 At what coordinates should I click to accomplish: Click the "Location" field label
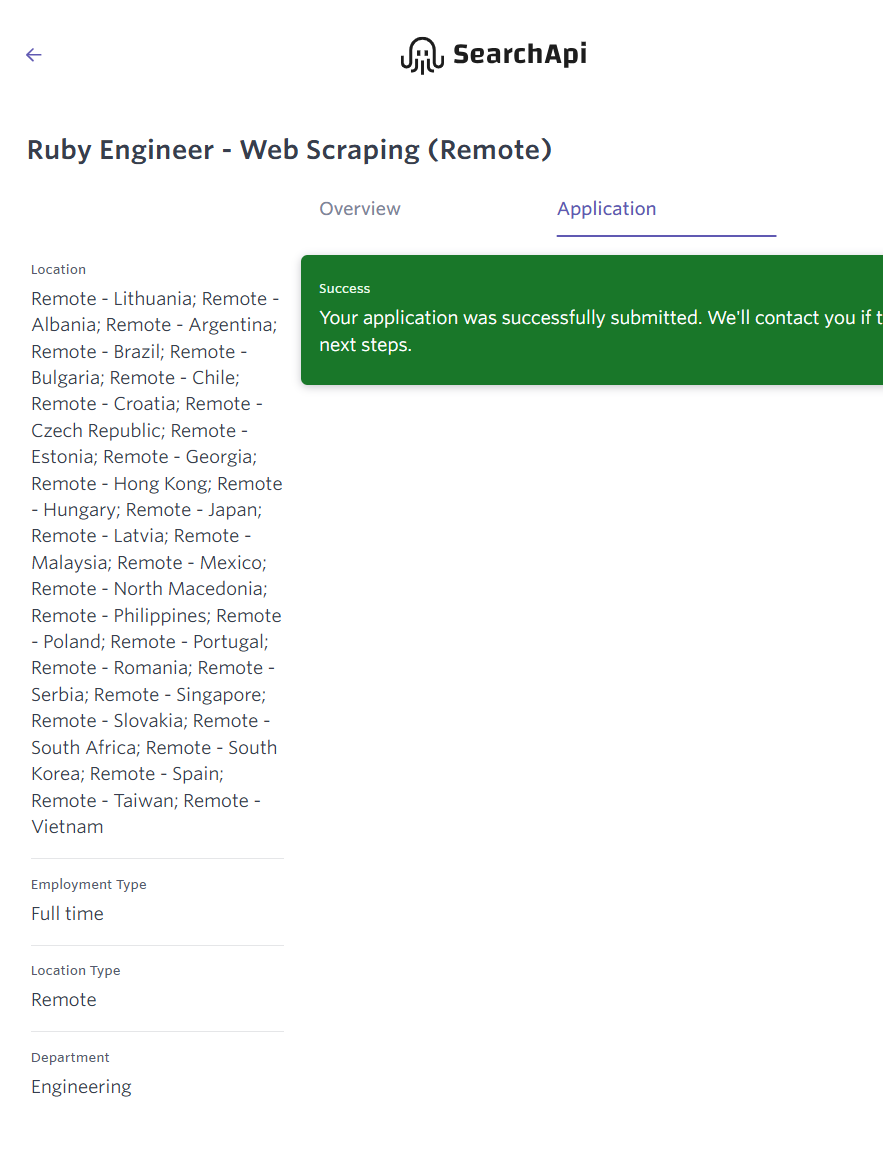click(58, 270)
